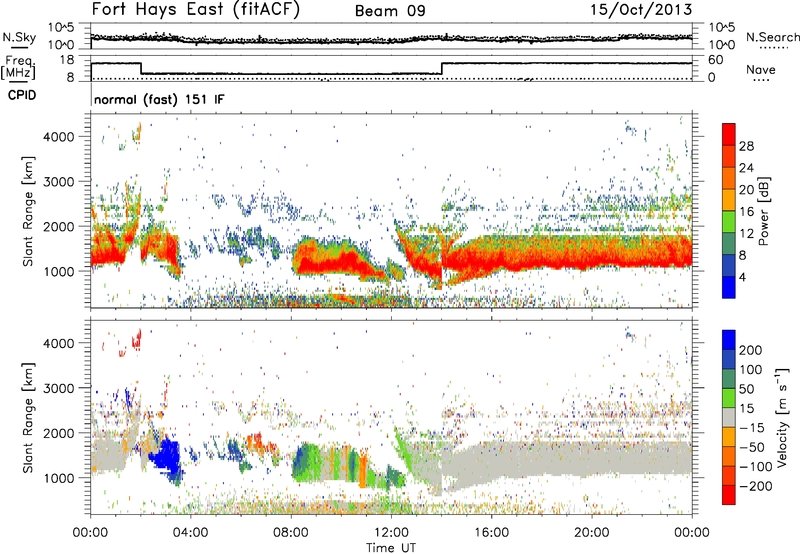
Task: Click the frequency step-down near 02:00 UT
Action: click(x=141, y=68)
